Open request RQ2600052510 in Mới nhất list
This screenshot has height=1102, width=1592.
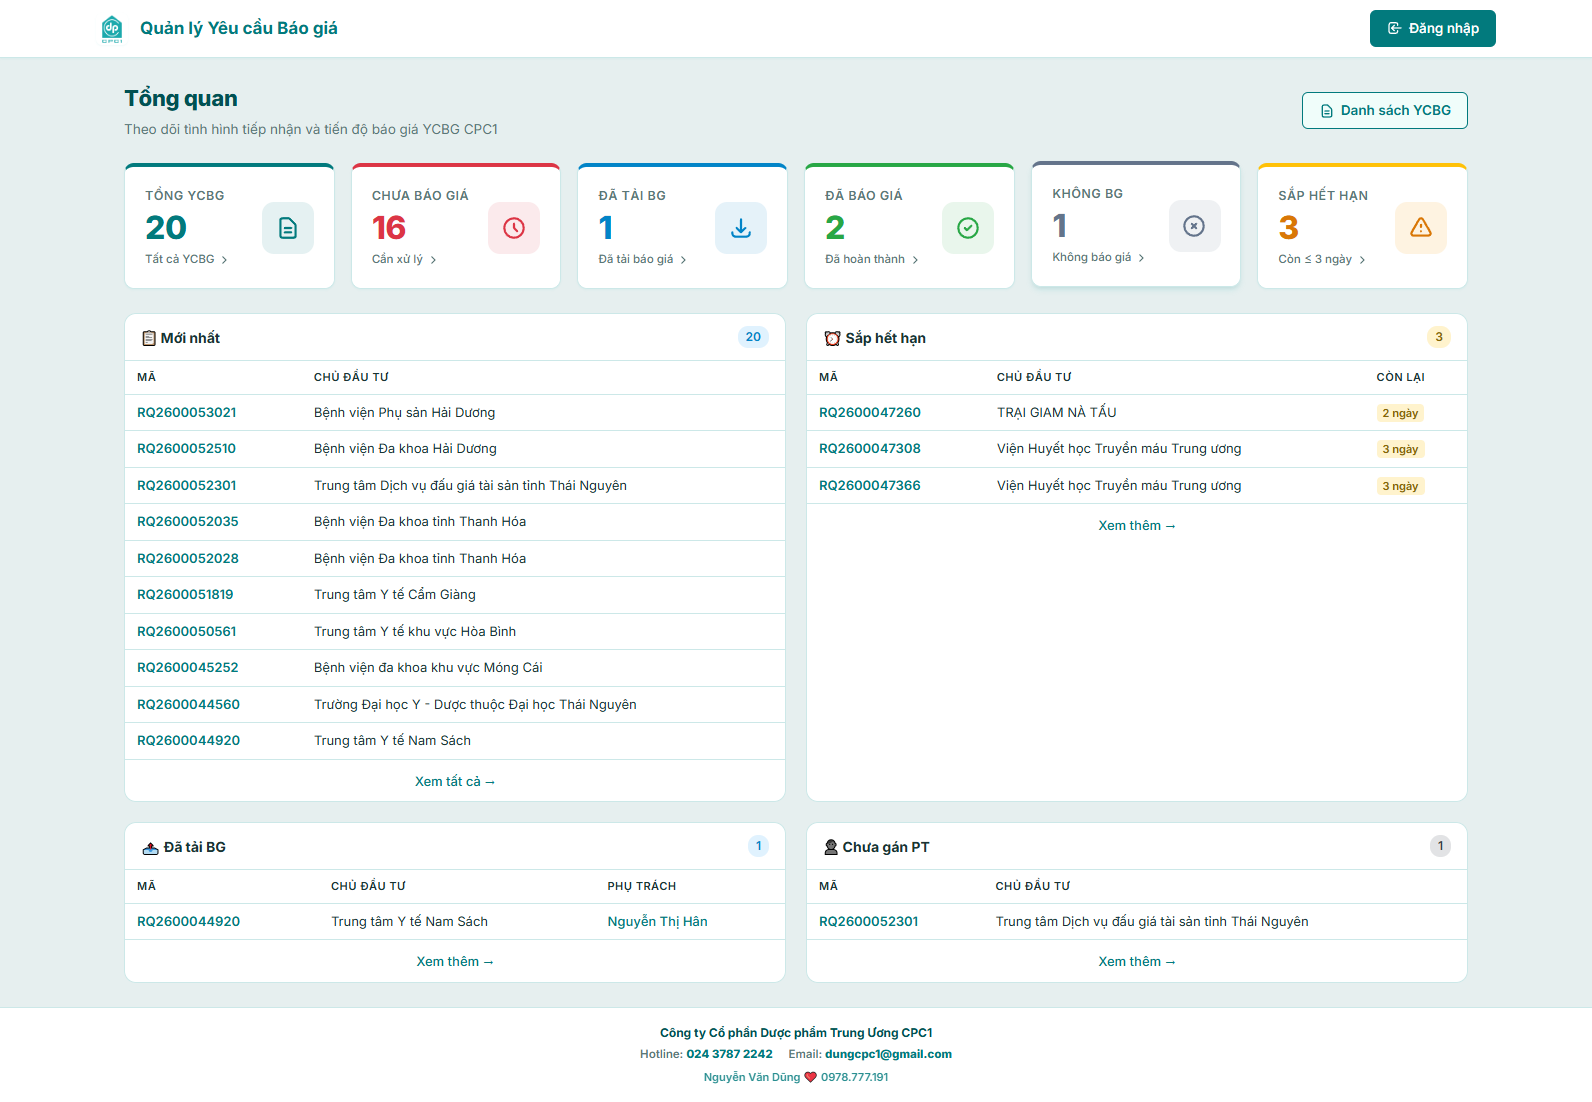click(x=187, y=448)
